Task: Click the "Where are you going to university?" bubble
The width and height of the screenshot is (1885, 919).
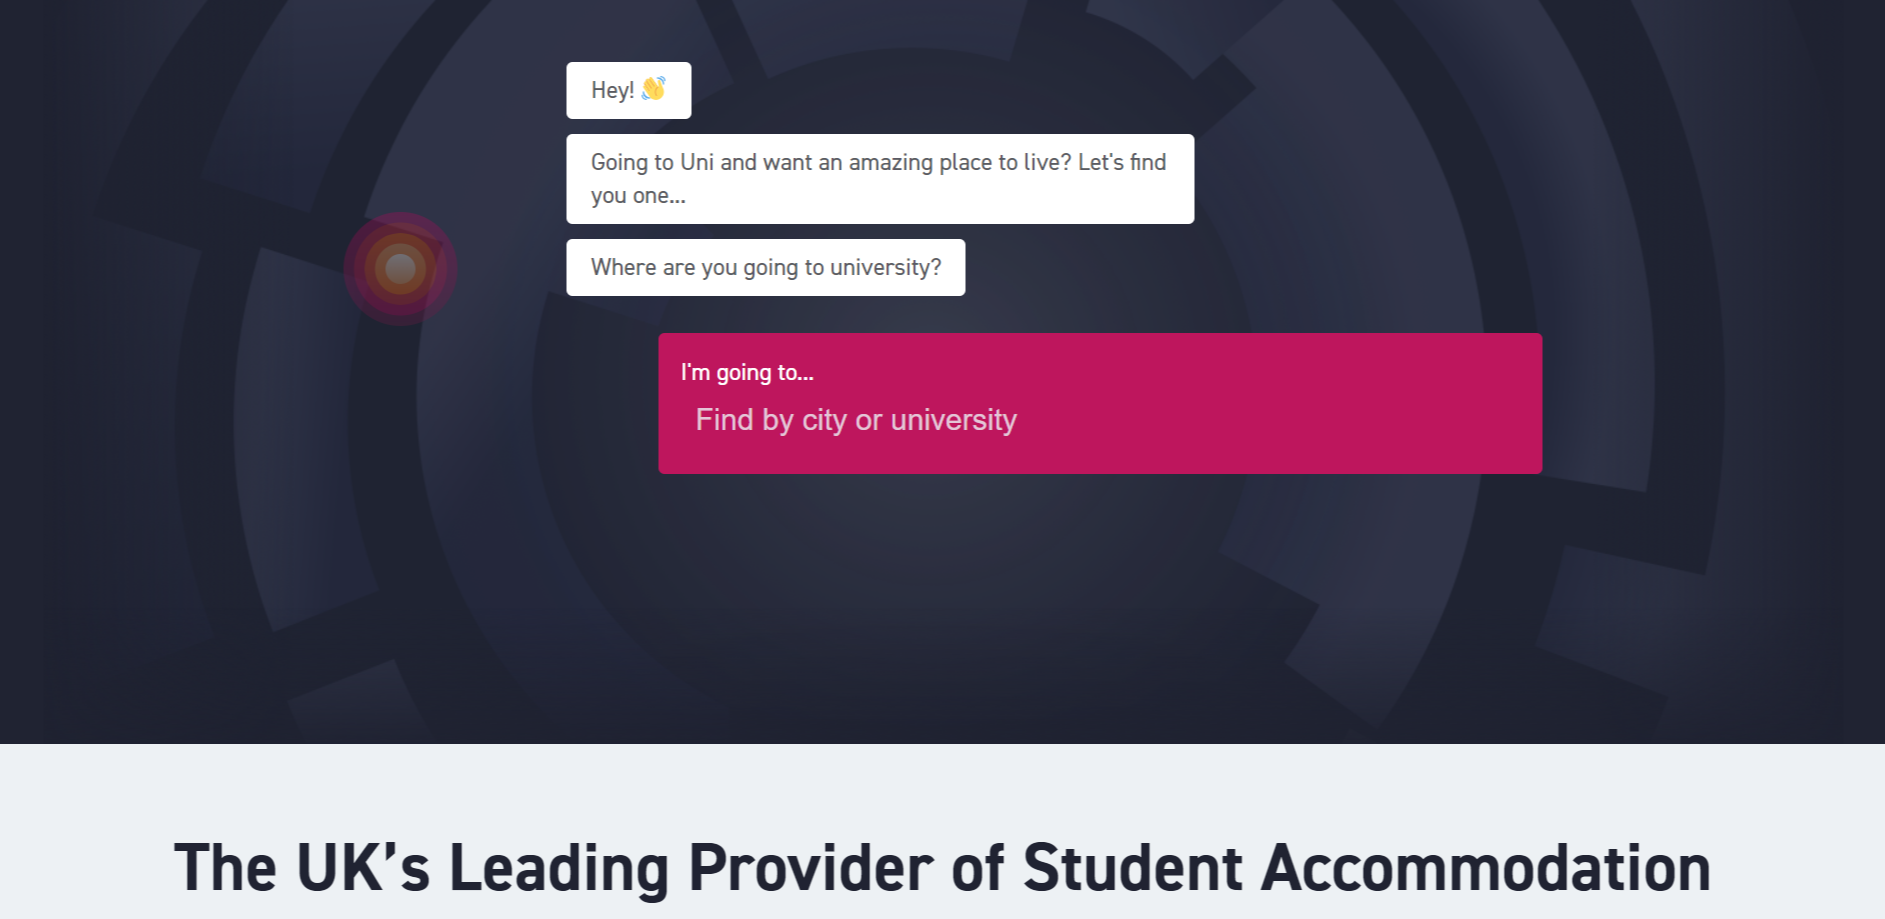Action: pos(765,267)
